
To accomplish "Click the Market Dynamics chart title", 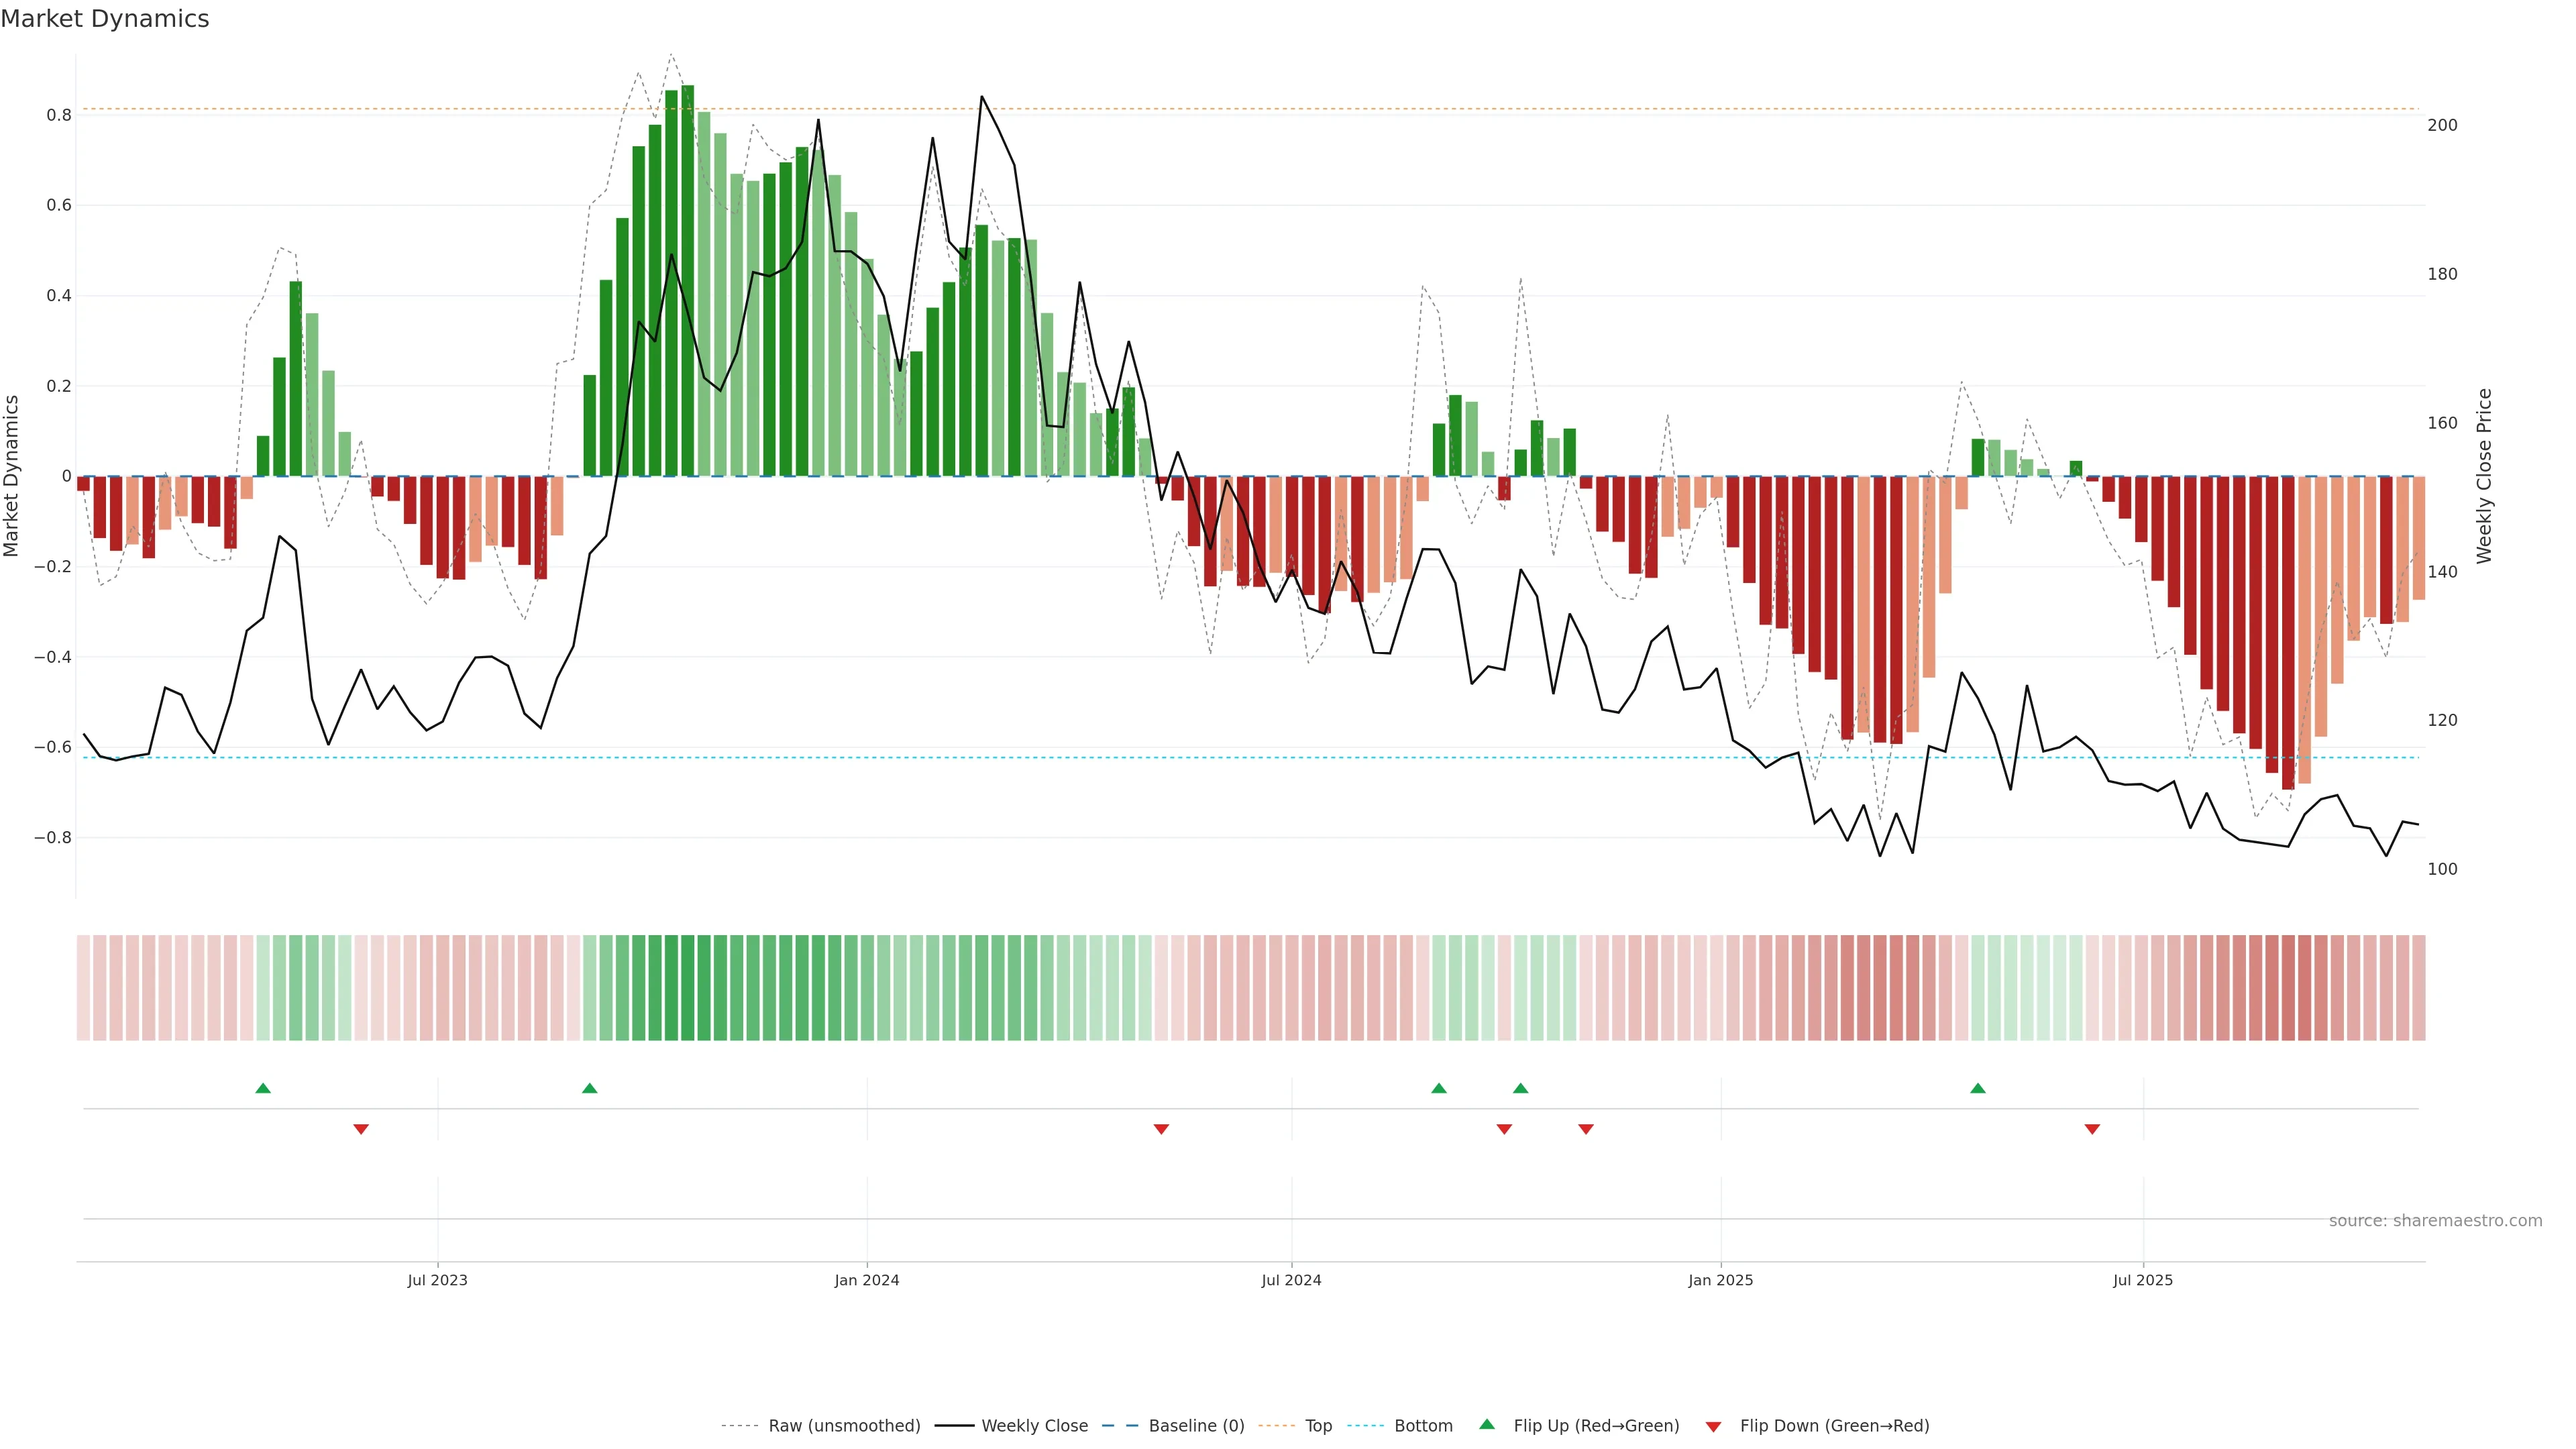I will pos(105,19).
